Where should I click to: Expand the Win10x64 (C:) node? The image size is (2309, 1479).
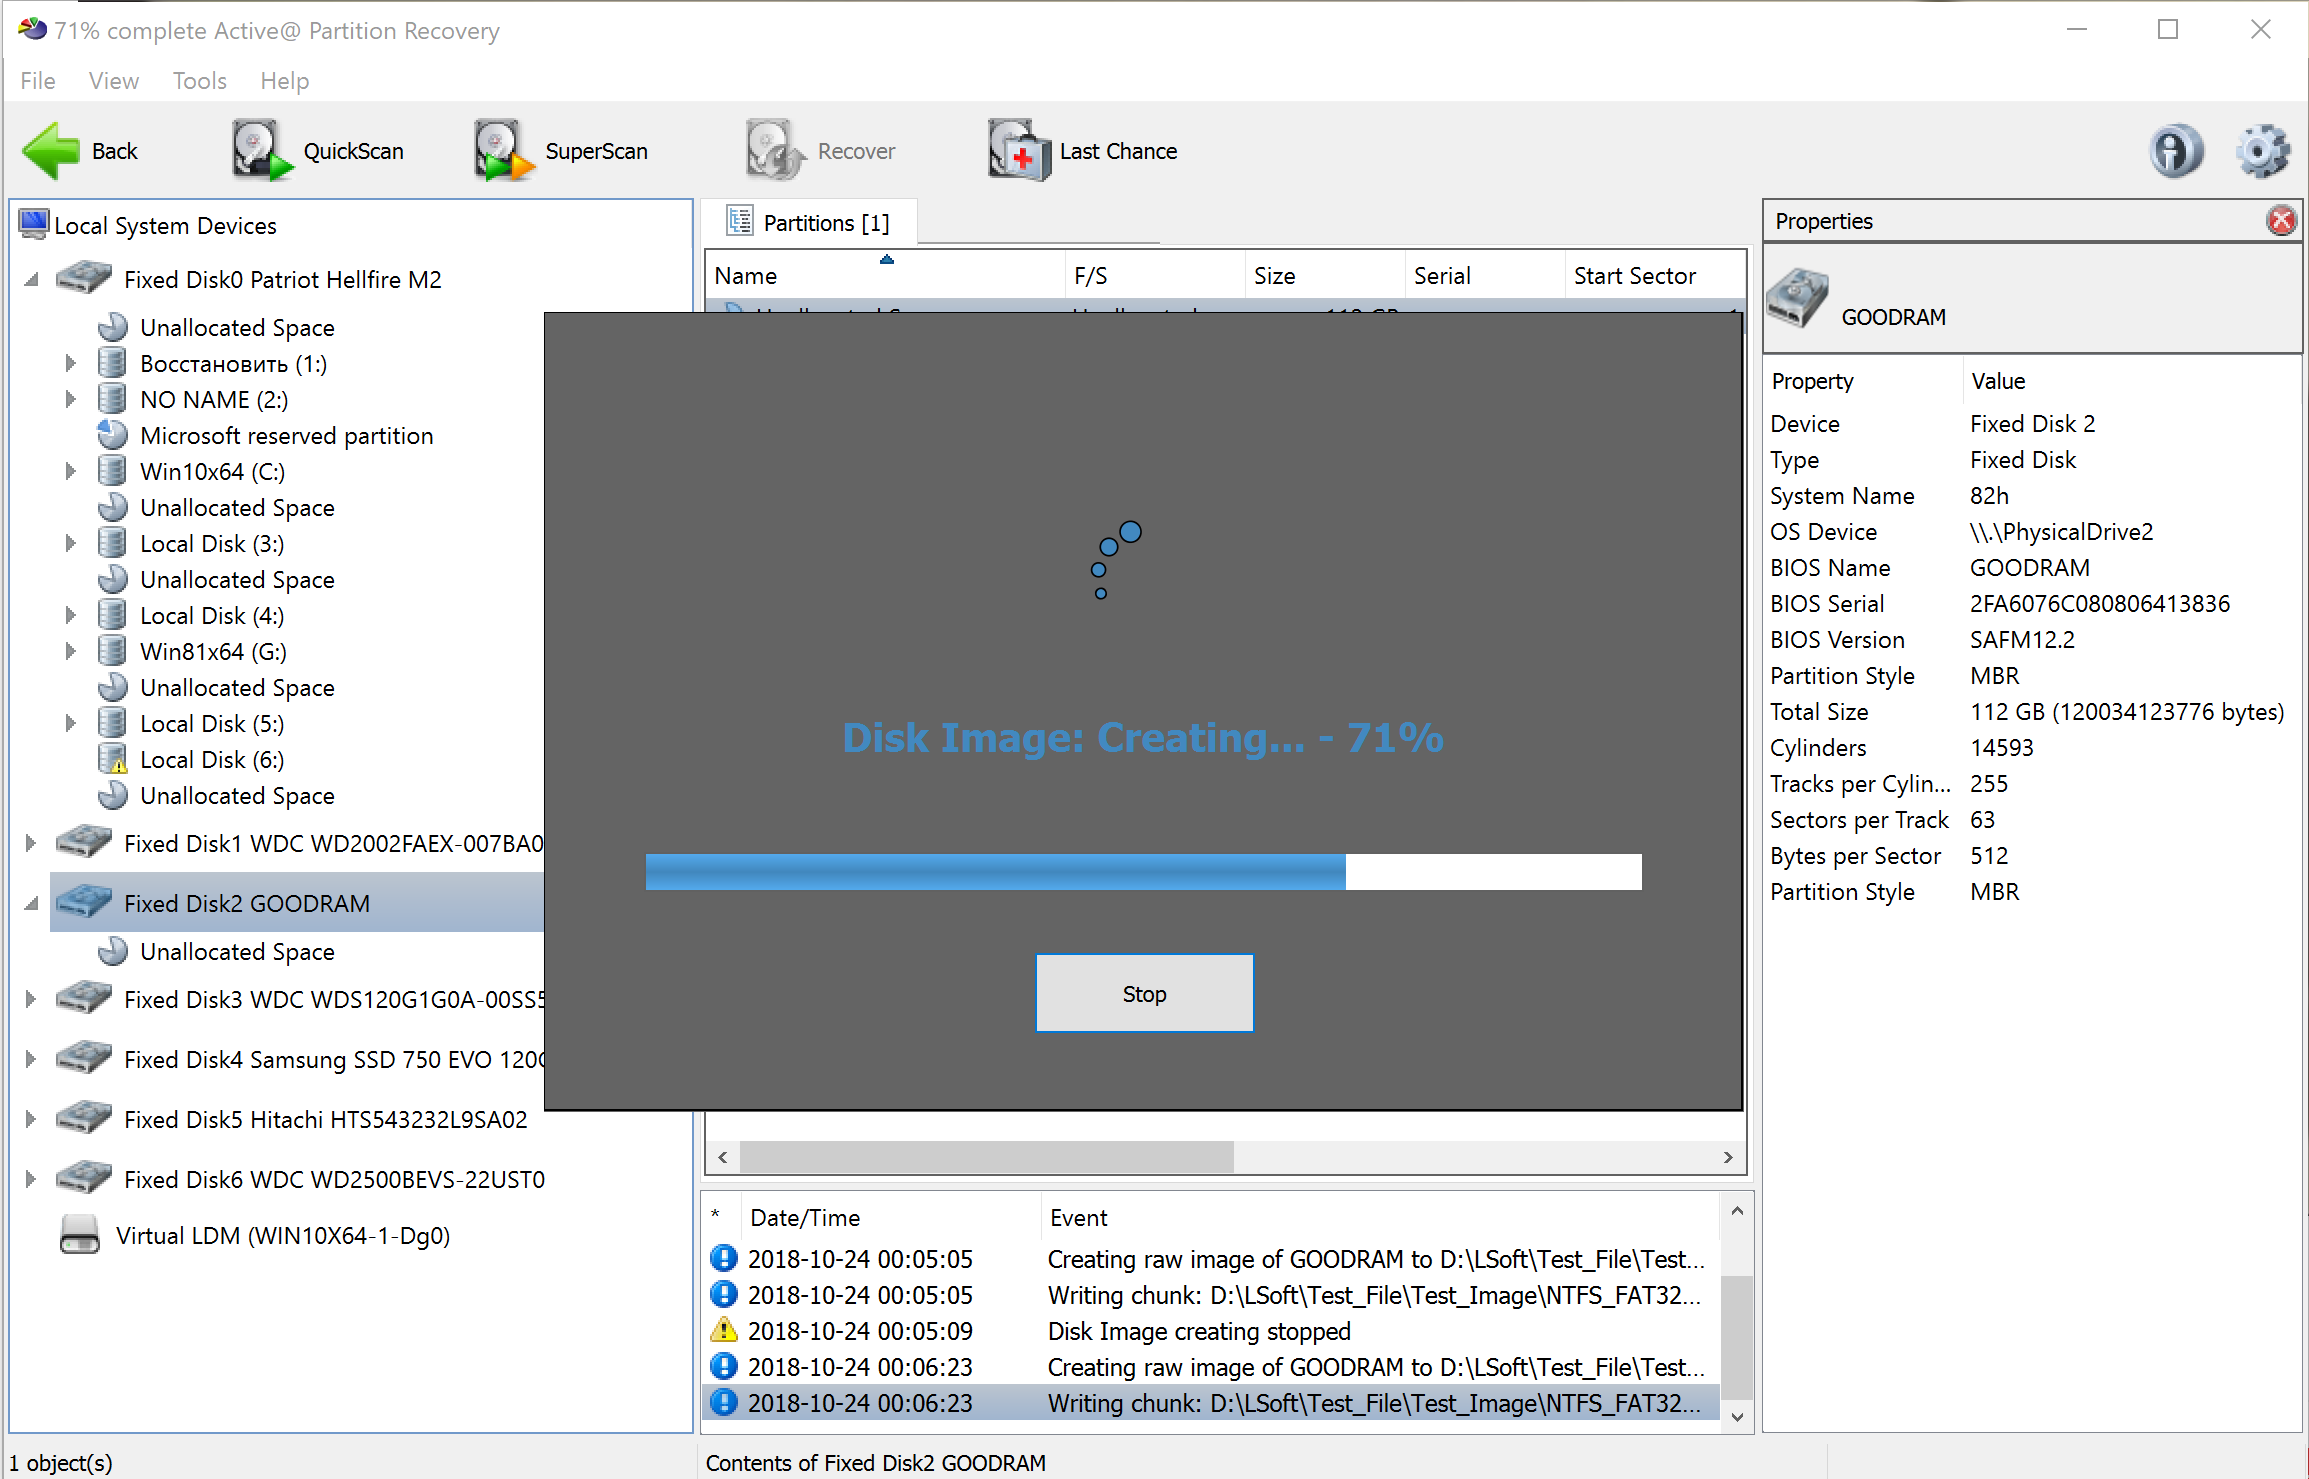[x=70, y=471]
